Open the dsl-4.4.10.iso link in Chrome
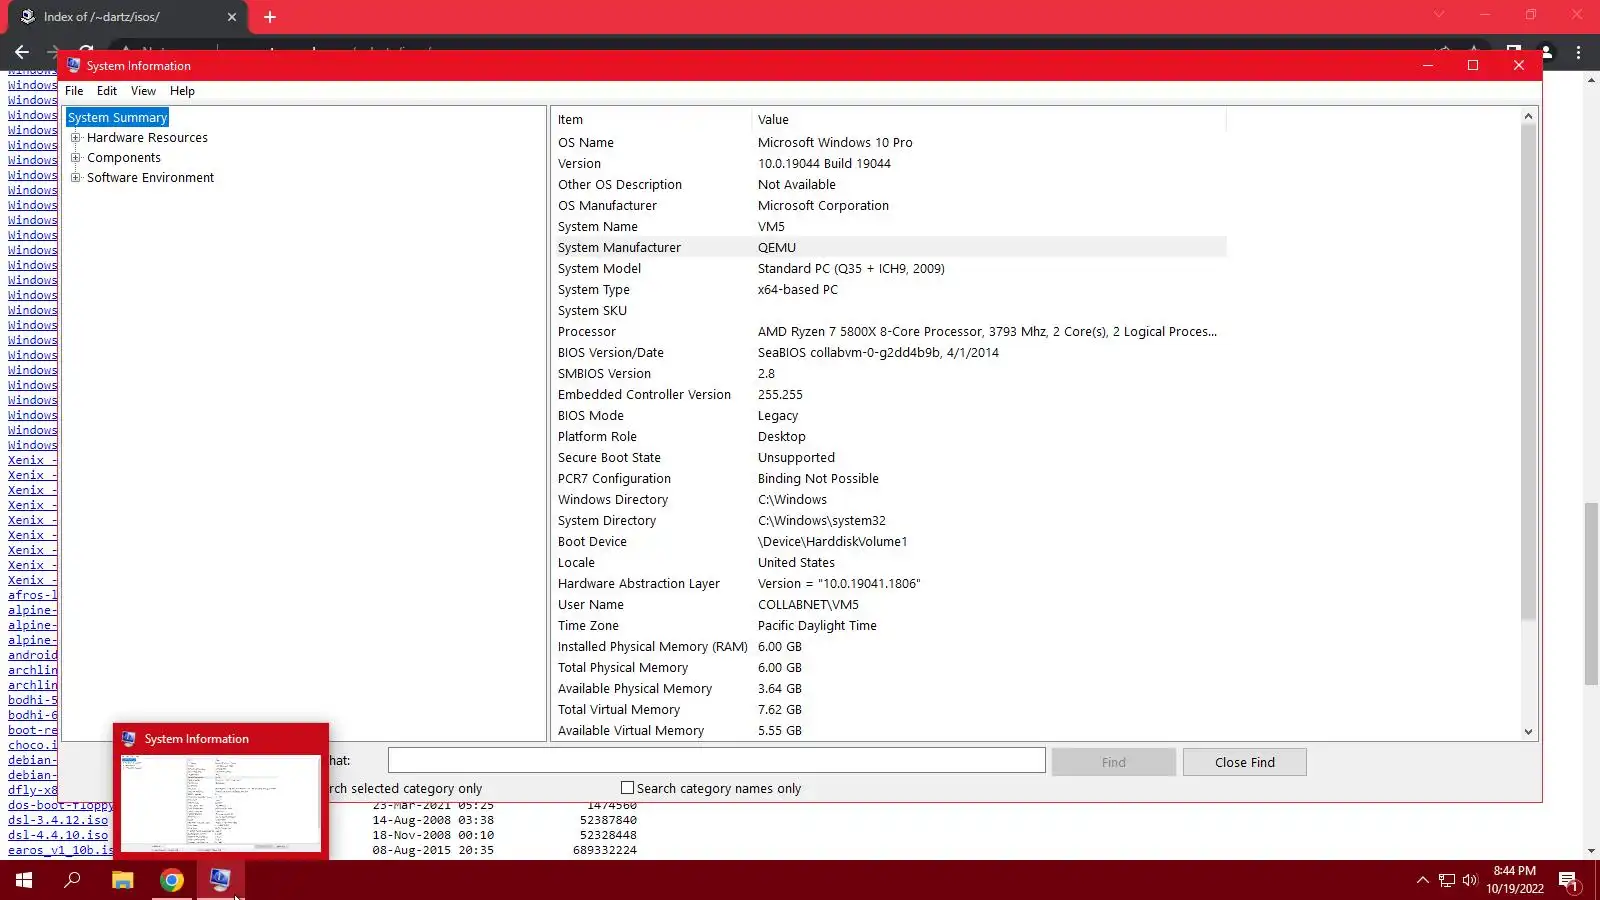Viewport: 1600px width, 900px height. (58, 835)
